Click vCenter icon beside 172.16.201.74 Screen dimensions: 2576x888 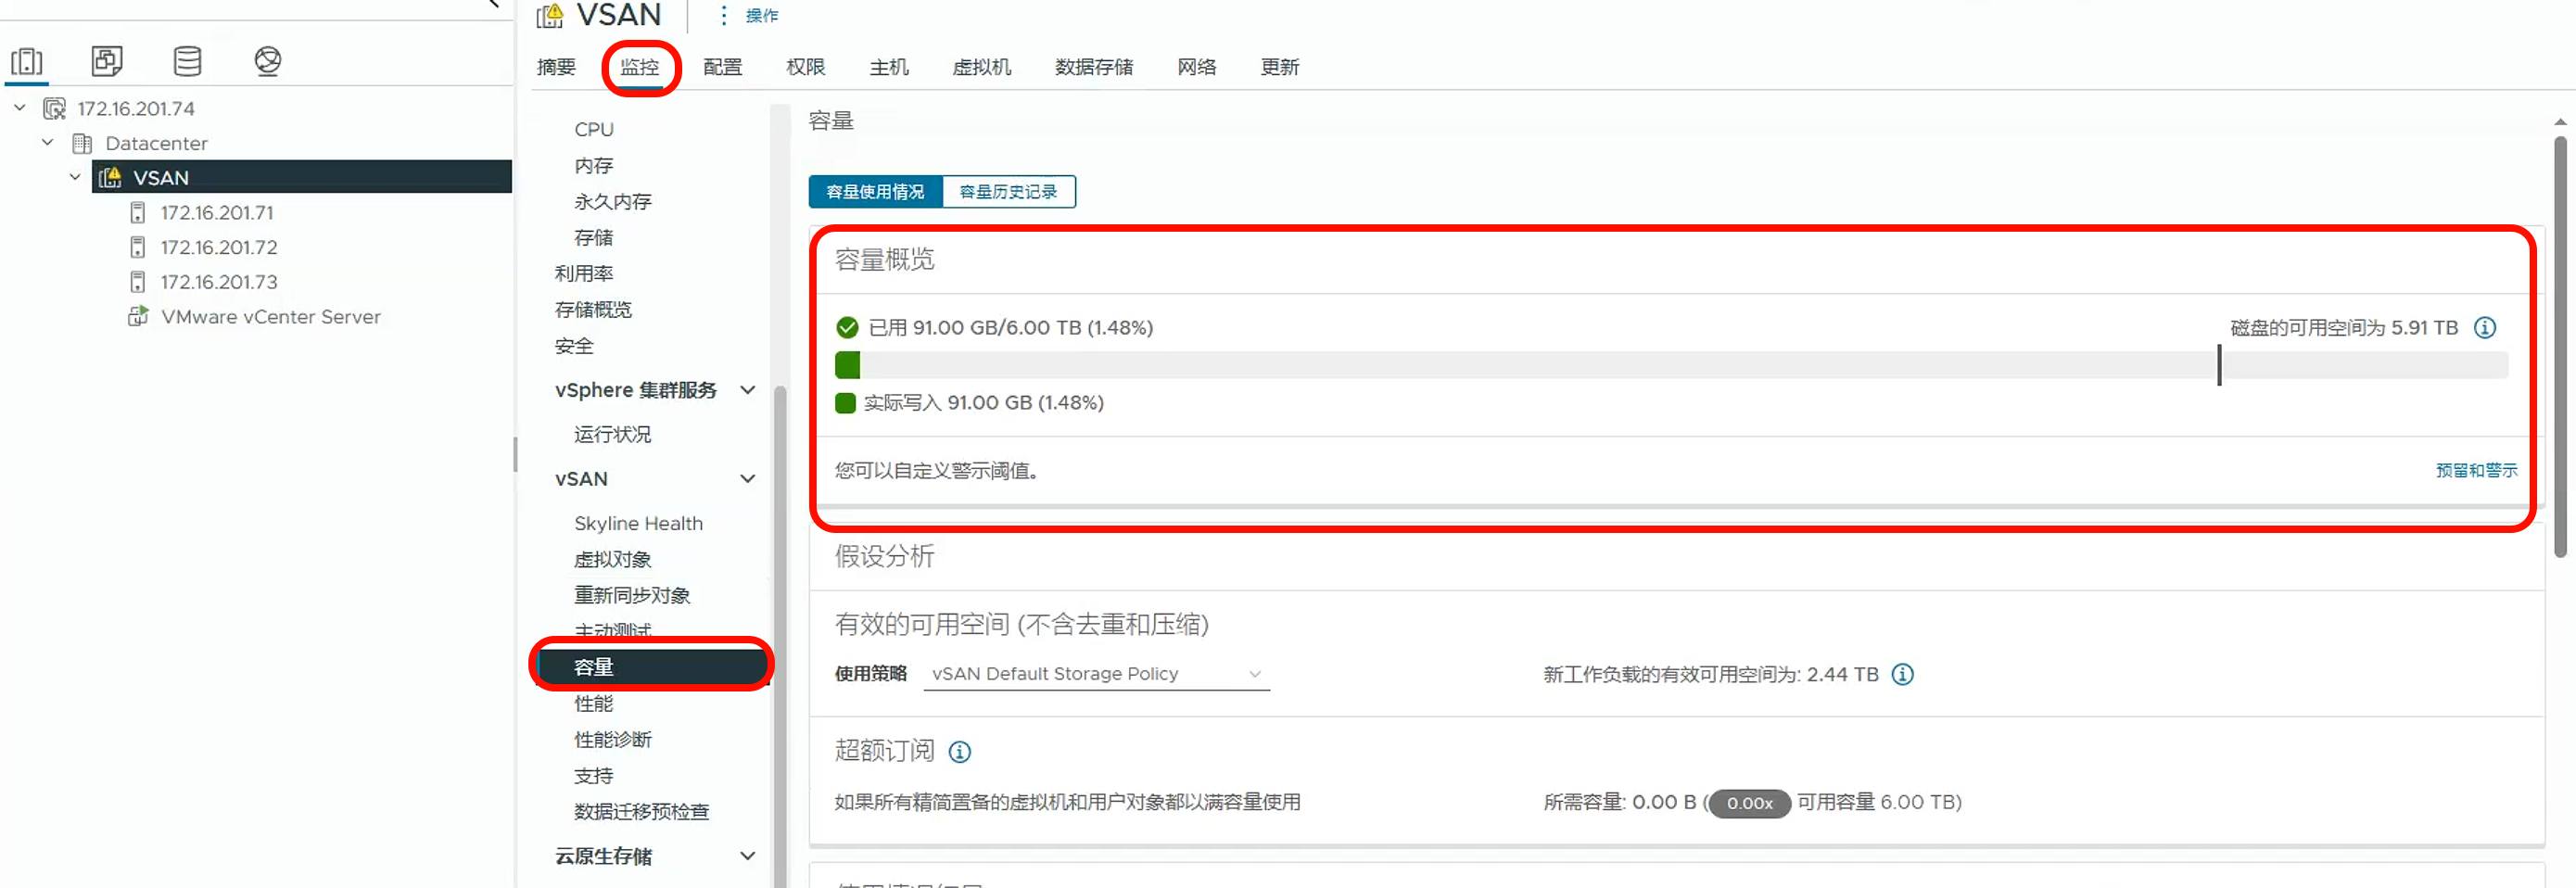pyautogui.click(x=55, y=108)
